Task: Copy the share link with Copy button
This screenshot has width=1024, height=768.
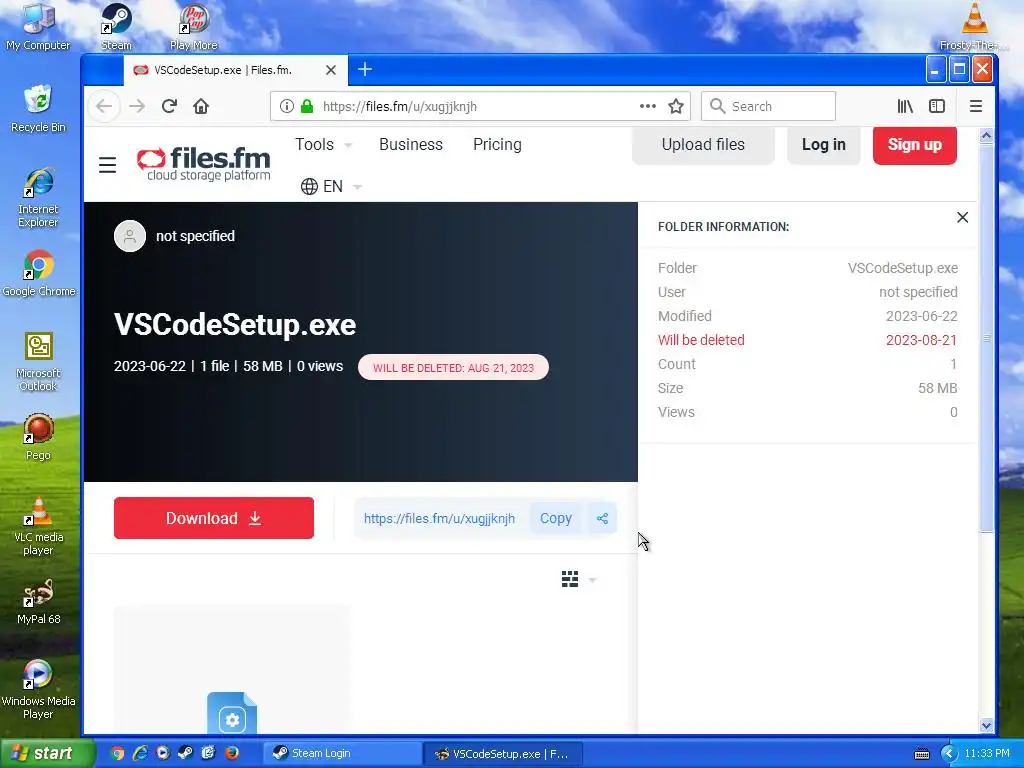Action: 556,519
